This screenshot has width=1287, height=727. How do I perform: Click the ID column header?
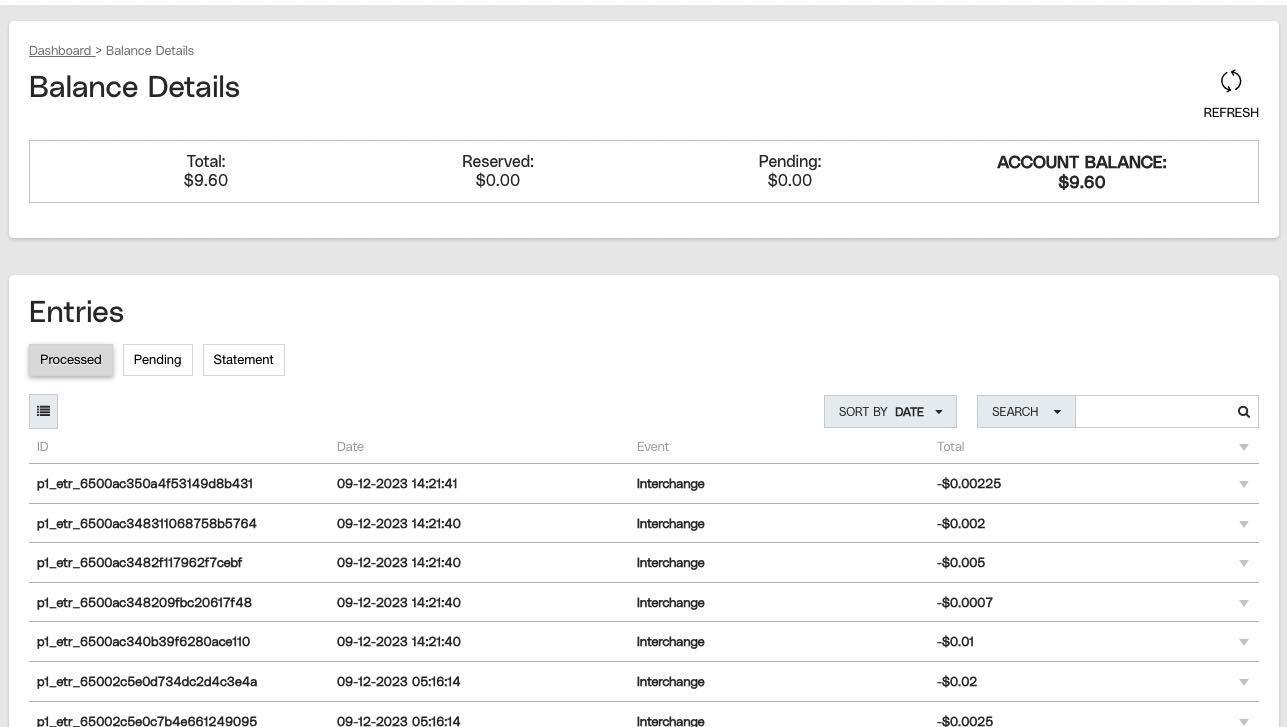tap(43, 447)
